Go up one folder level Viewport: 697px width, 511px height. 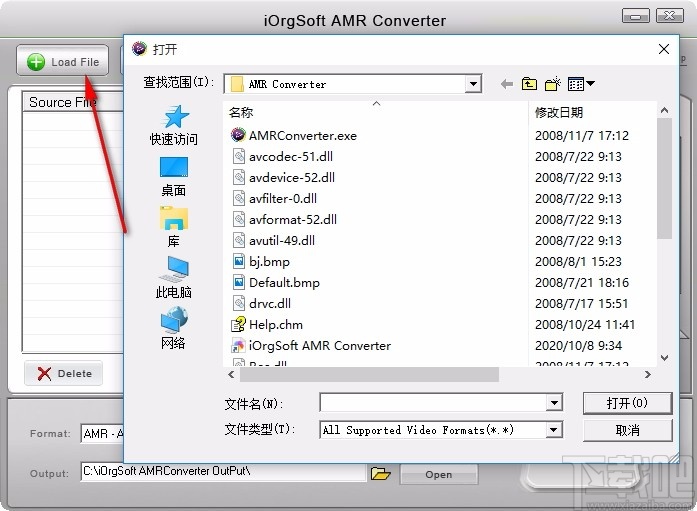pyautogui.click(x=529, y=84)
